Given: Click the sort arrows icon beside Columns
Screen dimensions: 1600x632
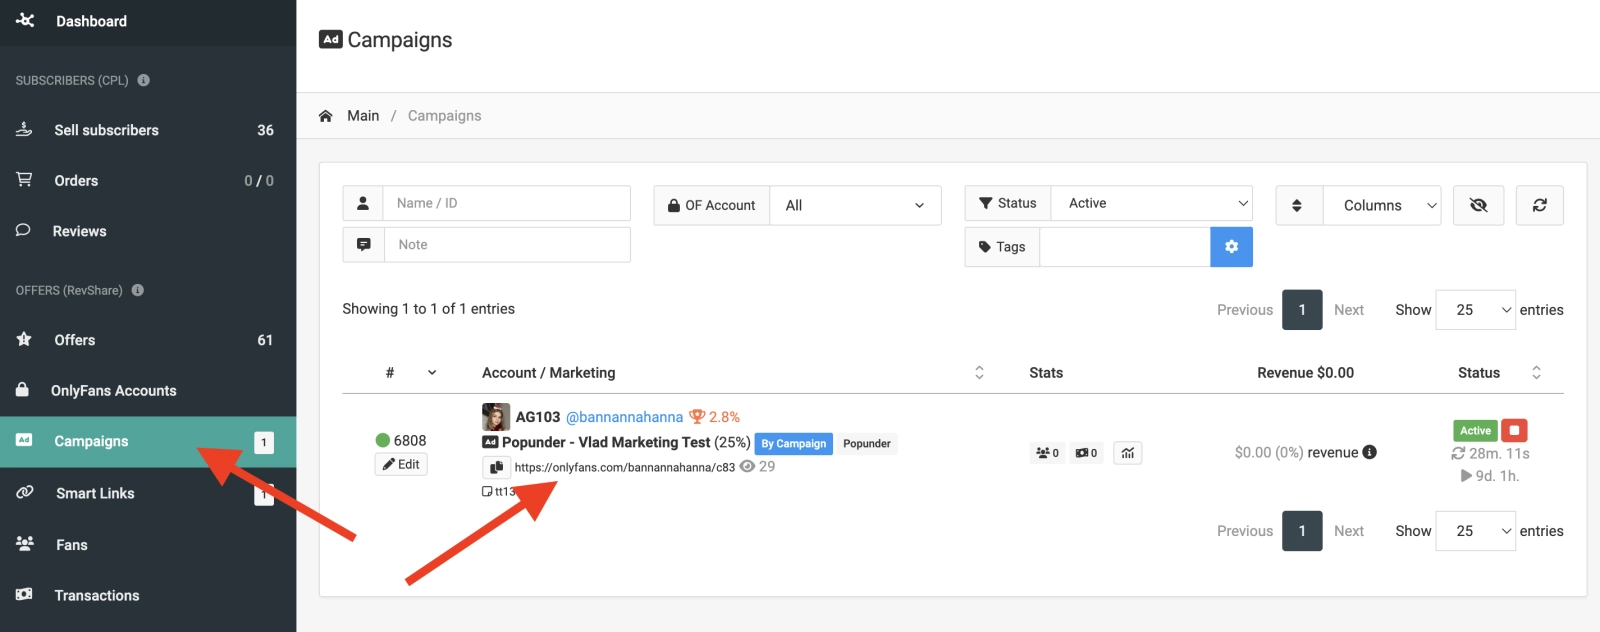Looking at the screenshot, I should coord(1298,205).
